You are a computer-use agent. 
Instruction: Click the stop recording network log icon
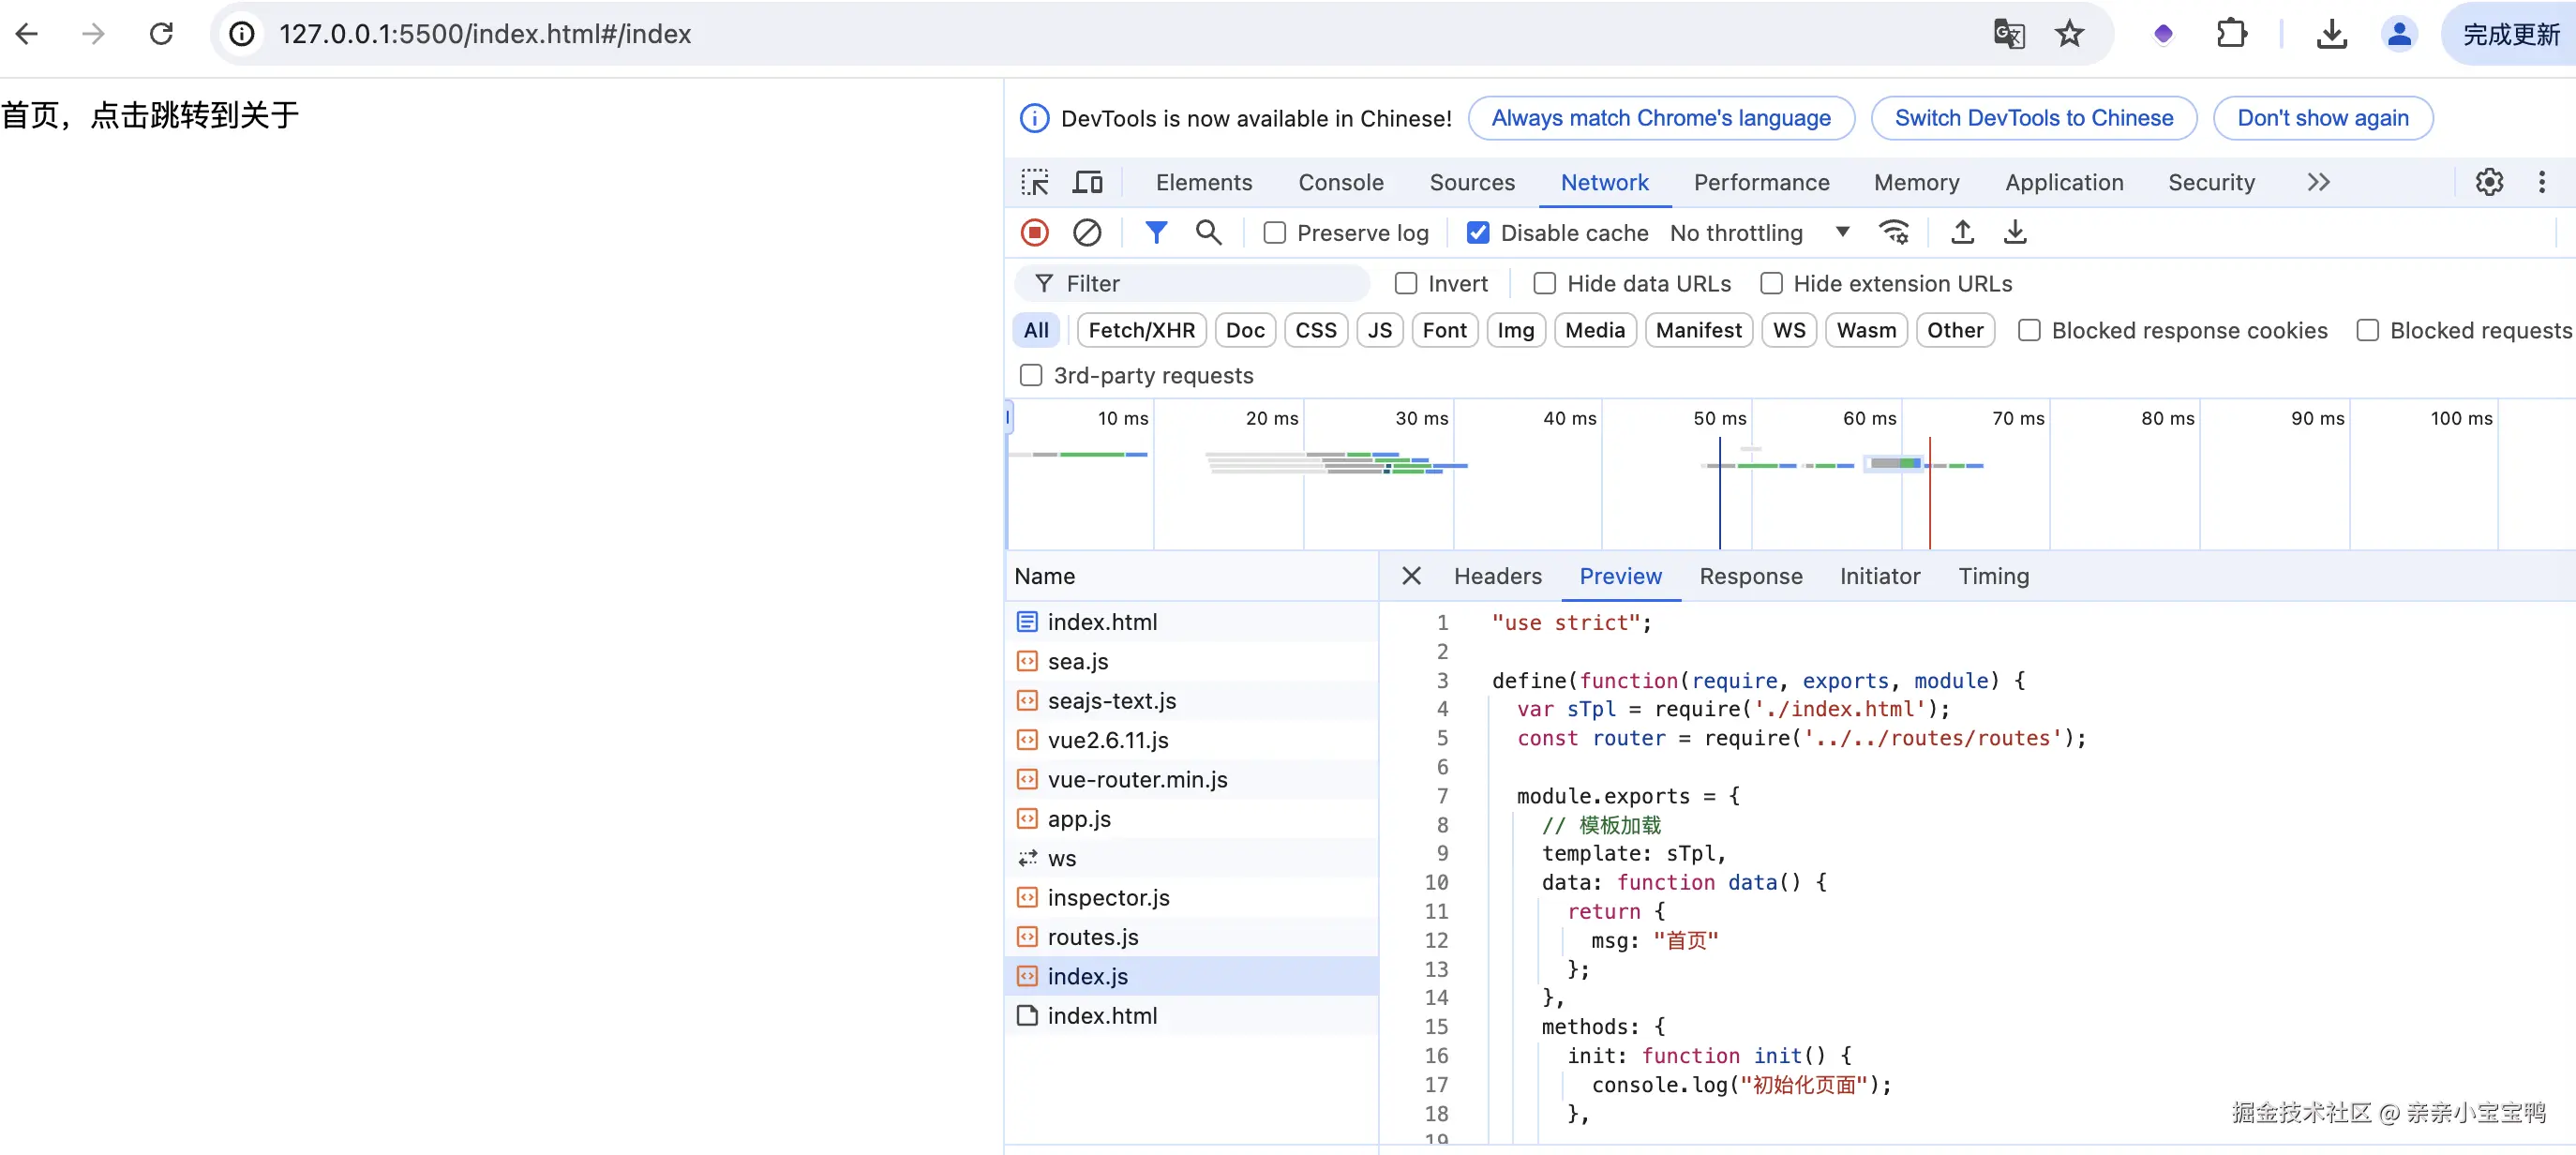click(1035, 233)
